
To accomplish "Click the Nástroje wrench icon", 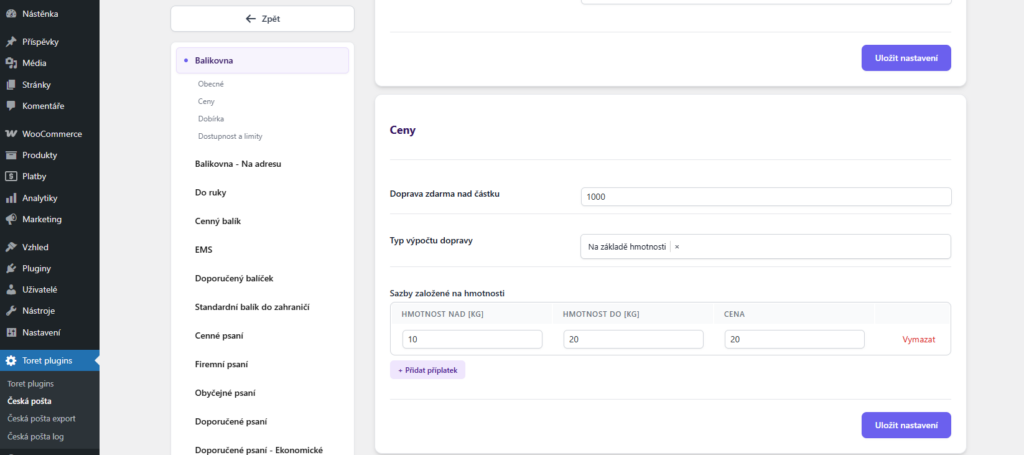I will tap(10, 311).
